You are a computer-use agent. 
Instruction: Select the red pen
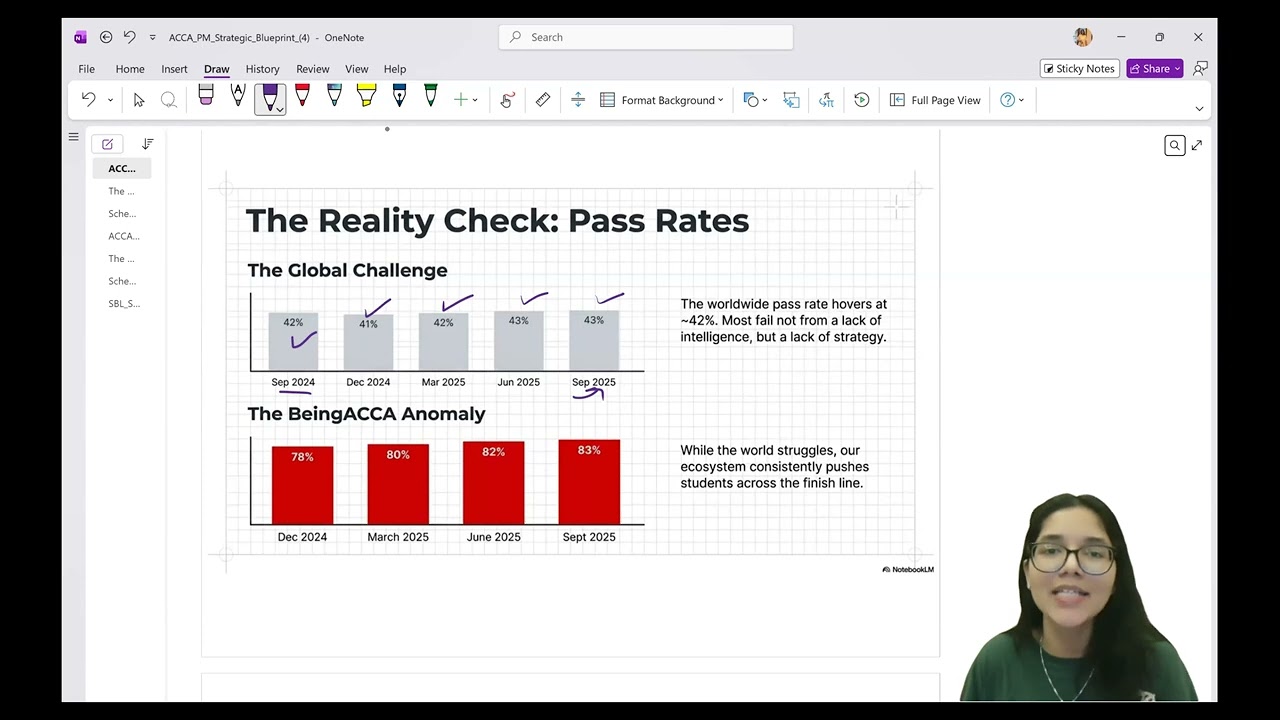pos(302,96)
